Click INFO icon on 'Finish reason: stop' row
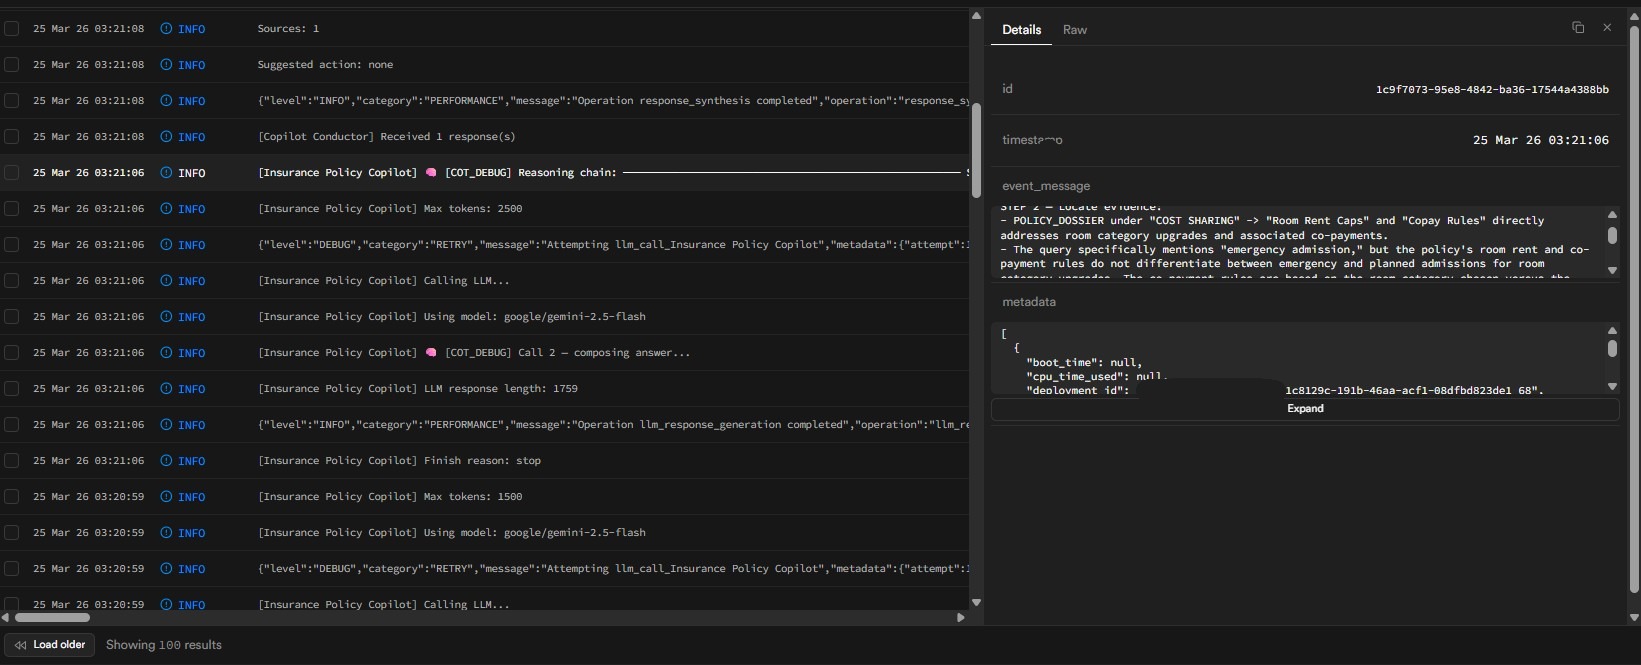 (166, 461)
